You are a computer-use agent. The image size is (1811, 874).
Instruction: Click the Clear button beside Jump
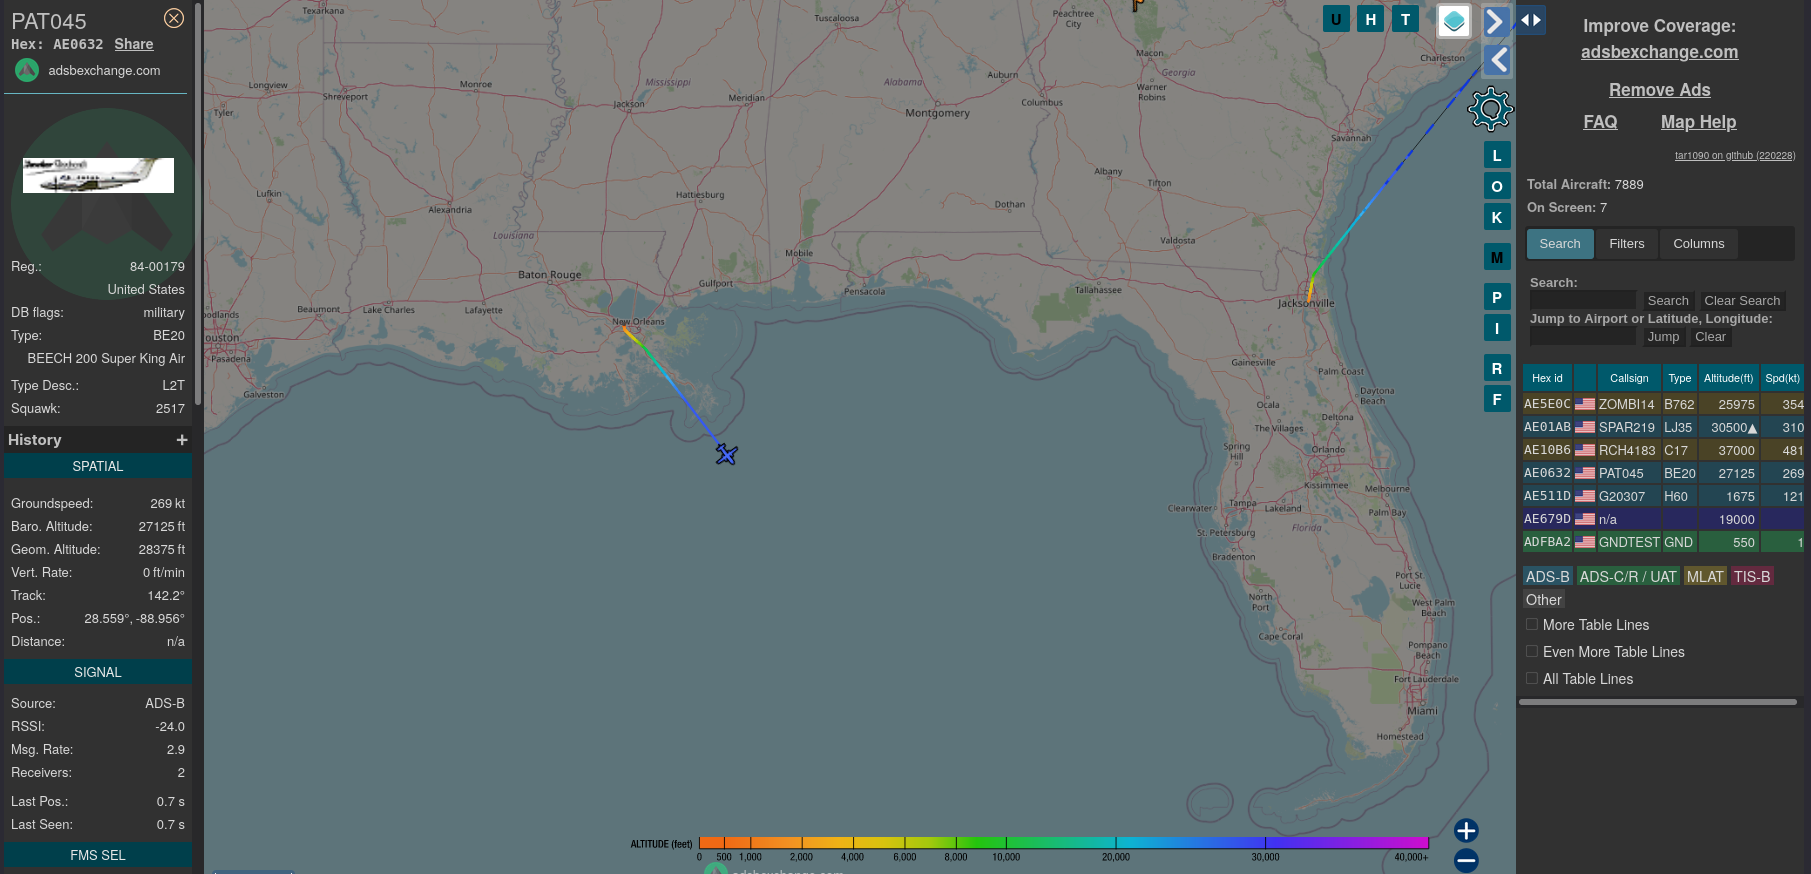pyautogui.click(x=1710, y=337)
